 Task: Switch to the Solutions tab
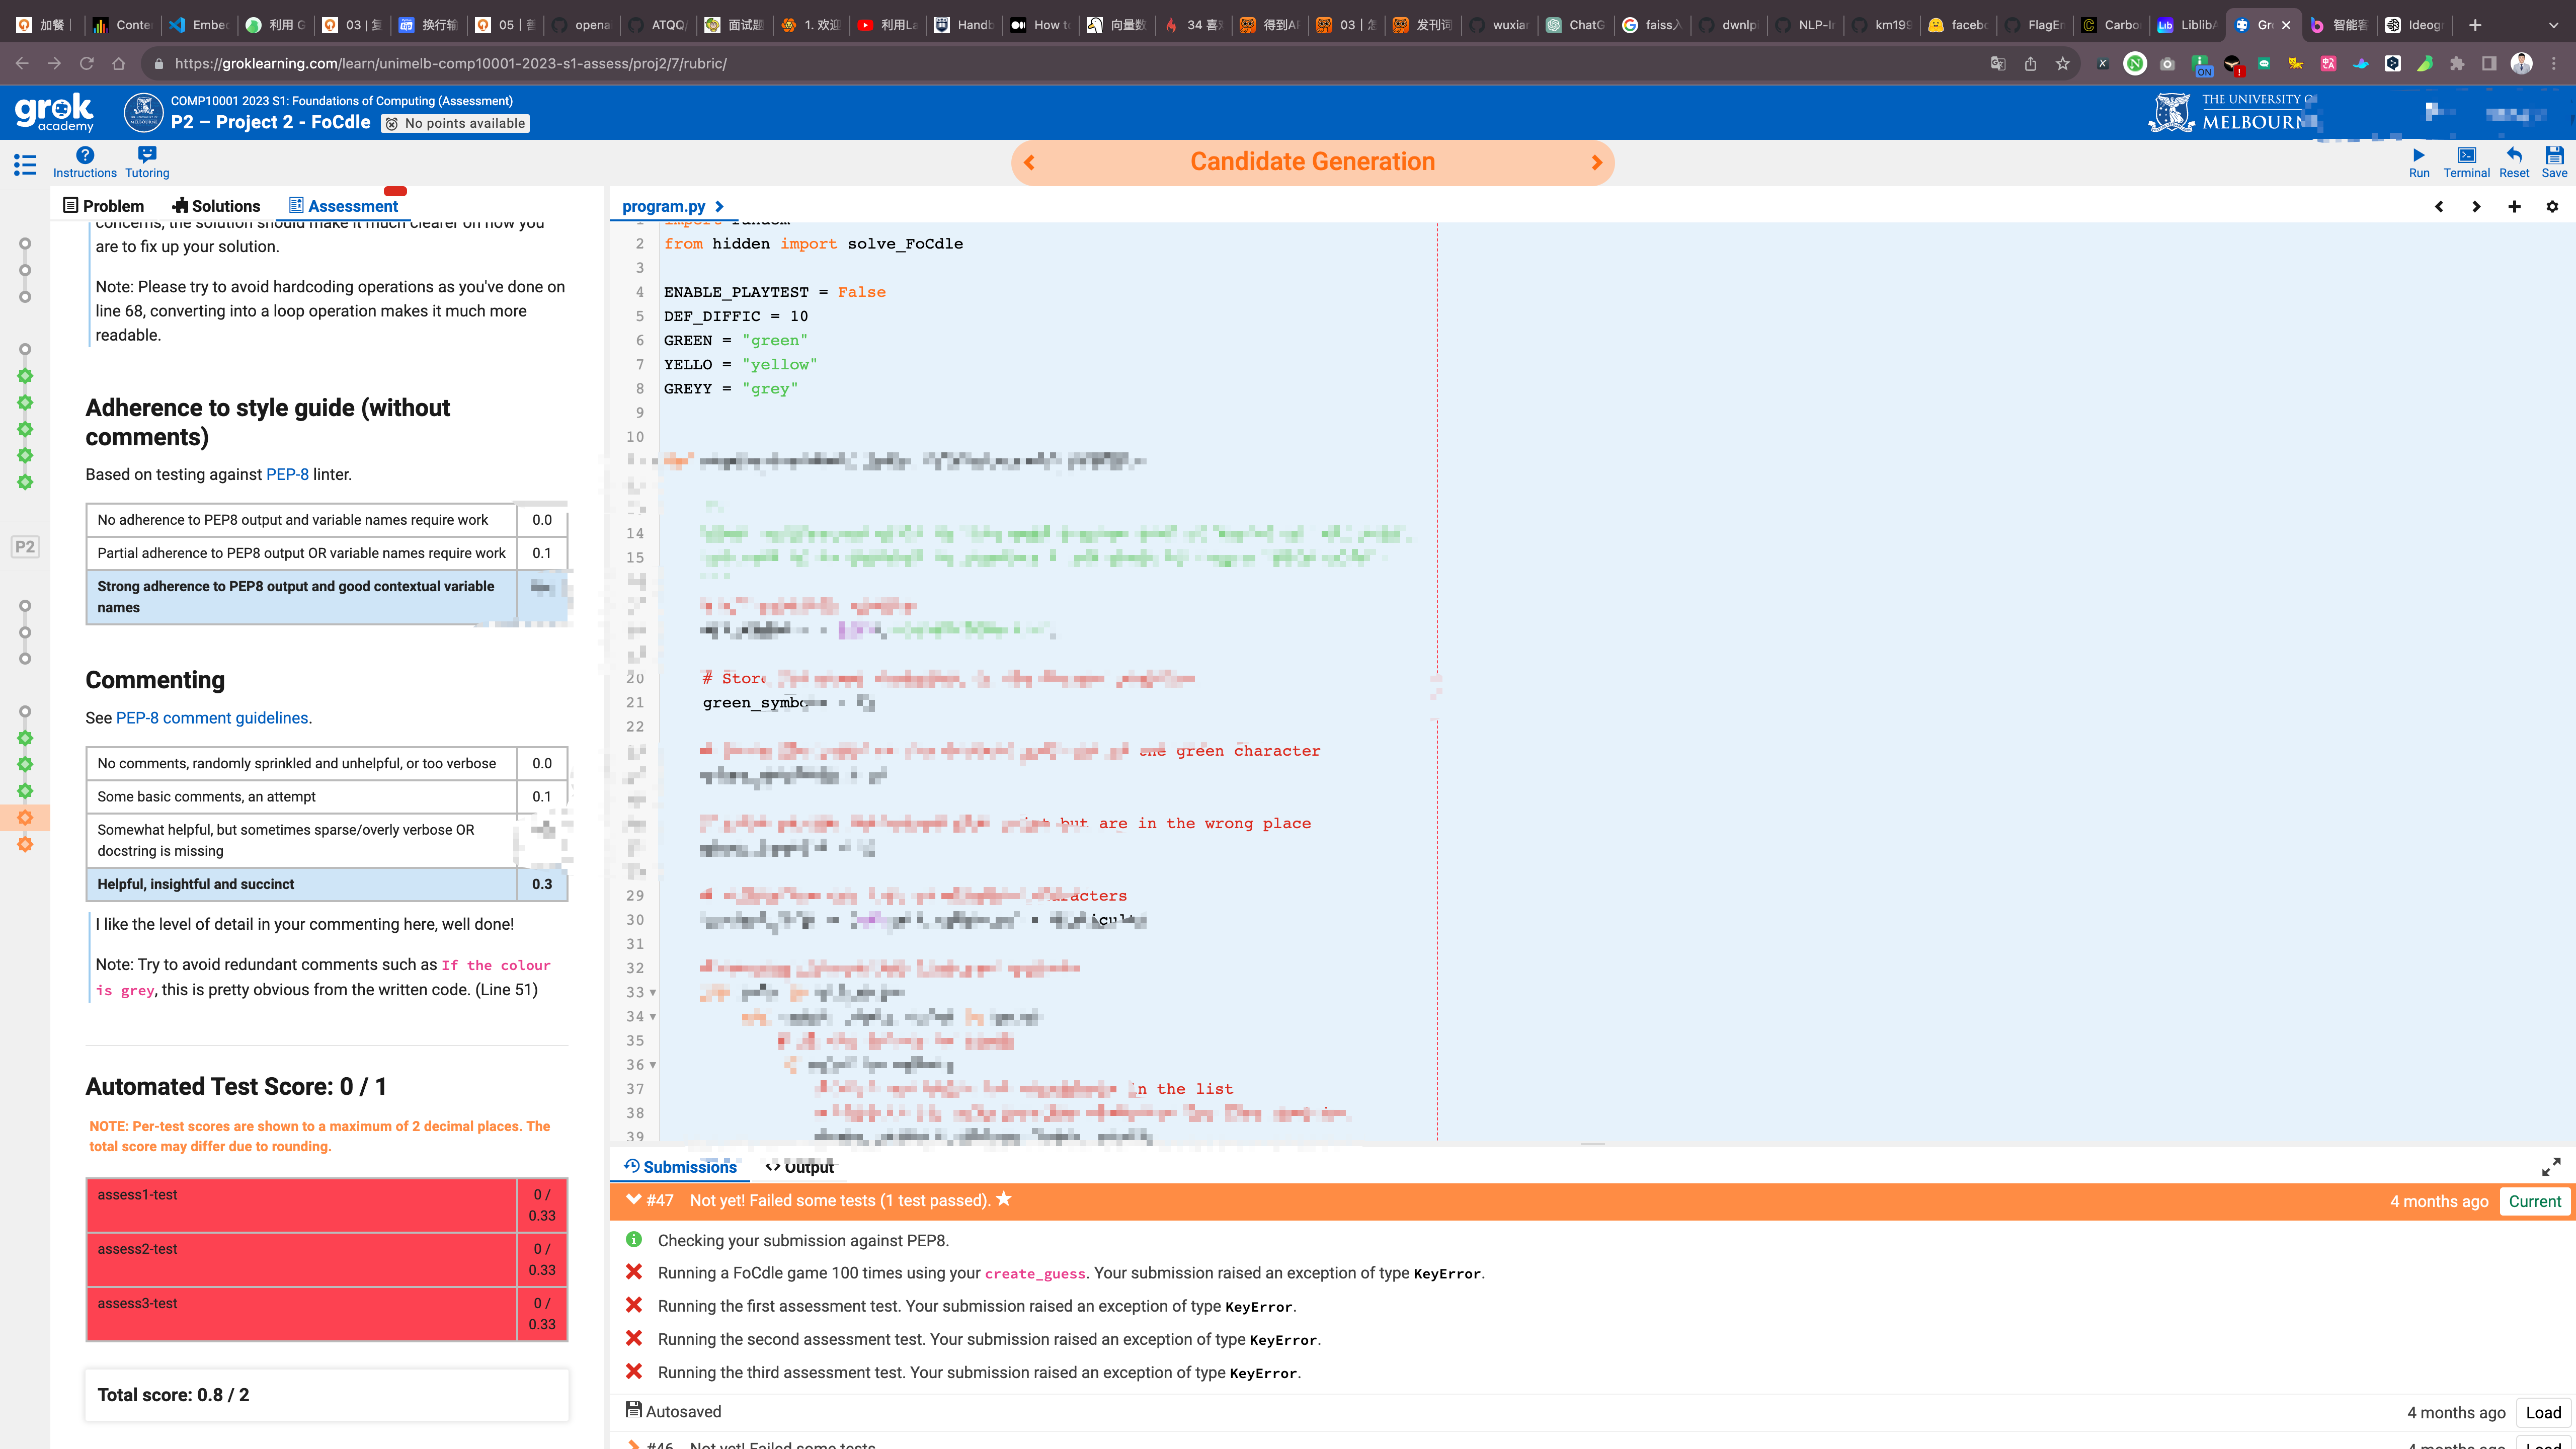216,206
